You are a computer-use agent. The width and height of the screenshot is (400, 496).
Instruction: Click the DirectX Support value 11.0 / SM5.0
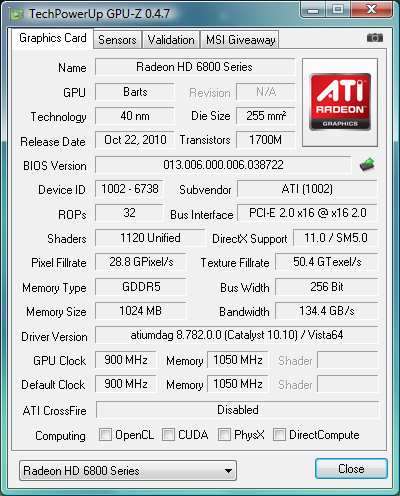(336, 238)
